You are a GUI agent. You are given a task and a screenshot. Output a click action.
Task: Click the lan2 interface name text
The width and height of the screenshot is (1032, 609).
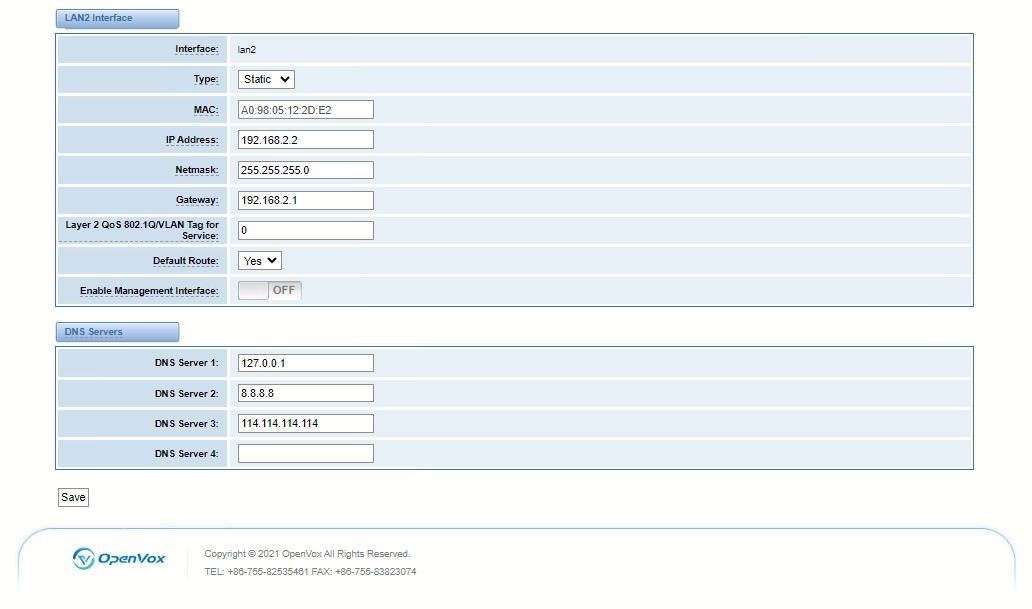247,49
